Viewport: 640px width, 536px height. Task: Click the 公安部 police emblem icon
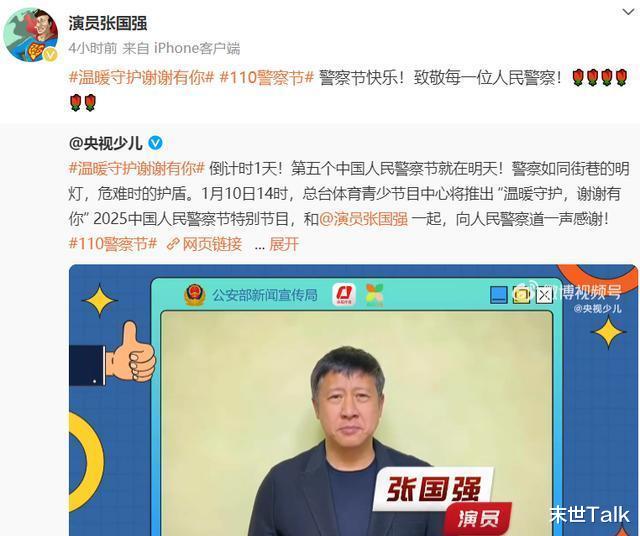(x=194, y=295)
